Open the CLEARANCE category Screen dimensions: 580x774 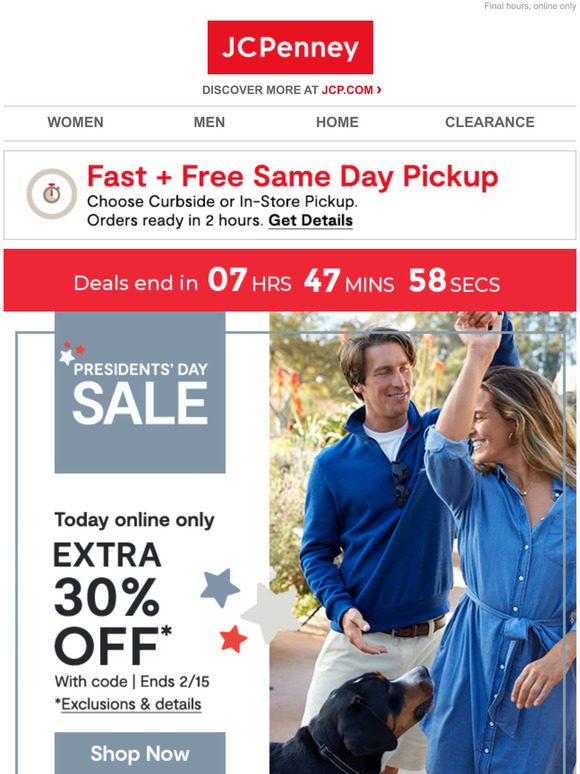(x=490, y=122)
